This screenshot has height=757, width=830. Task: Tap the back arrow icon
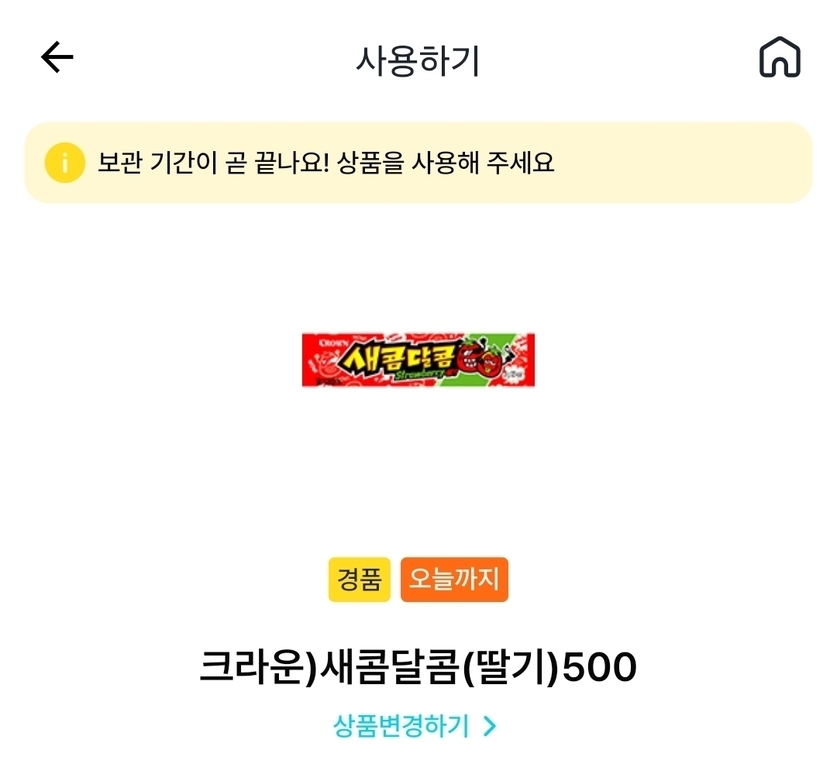point(57,58)
